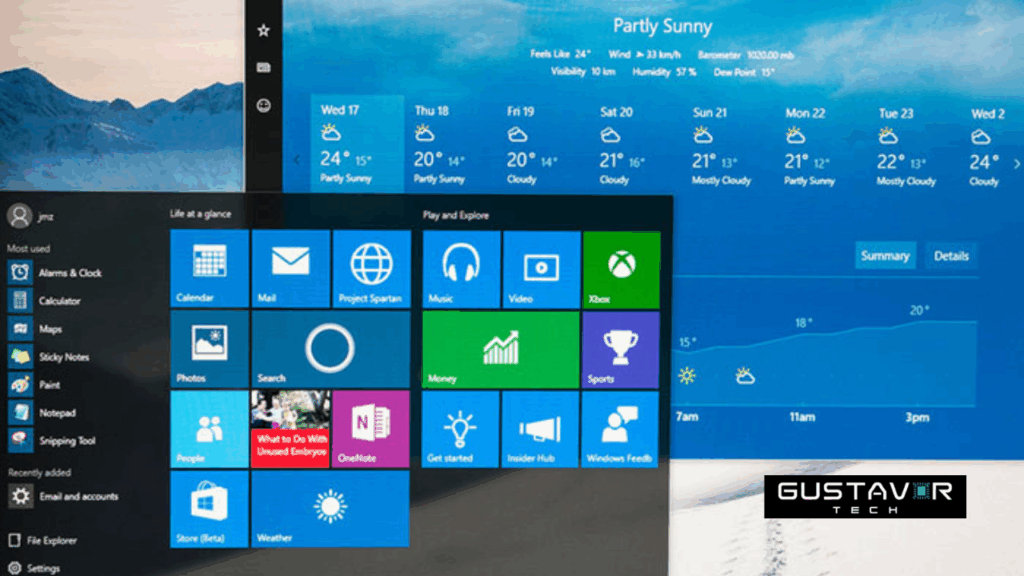Open the Get started tile
1024x576 pixels.
460,429
